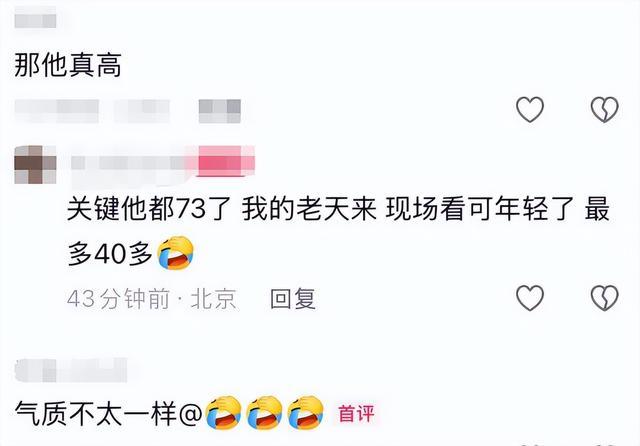Viewport: 640px width, 446px height.
Task: Tap the dark grey blurred block under "那他真高"
Action: coord(220,111)
